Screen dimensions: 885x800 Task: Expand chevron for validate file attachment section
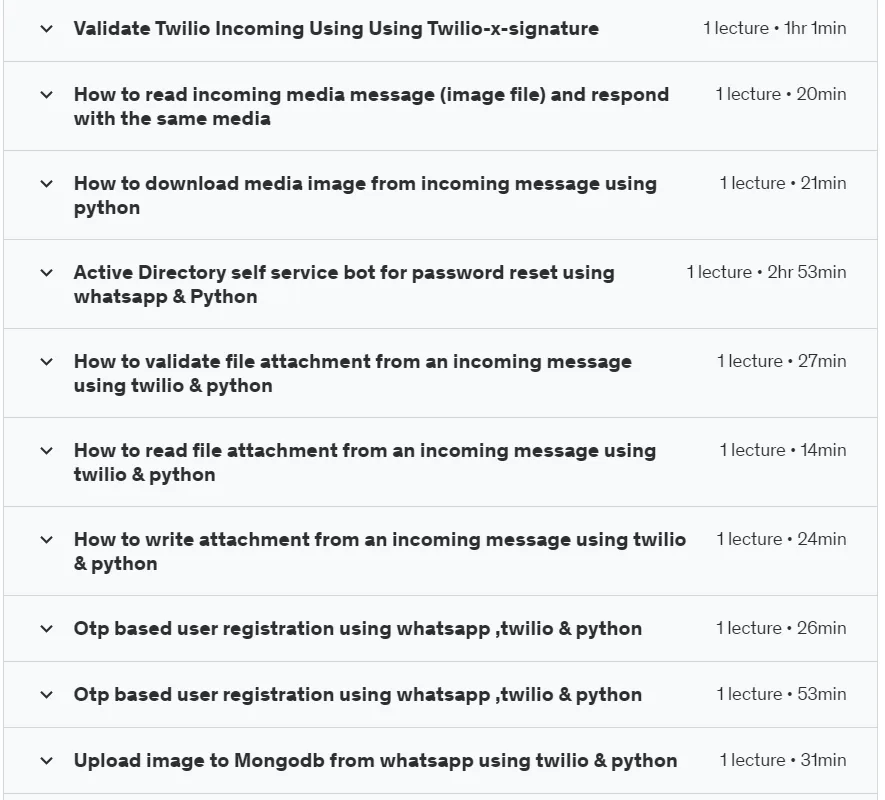[47, 361]
